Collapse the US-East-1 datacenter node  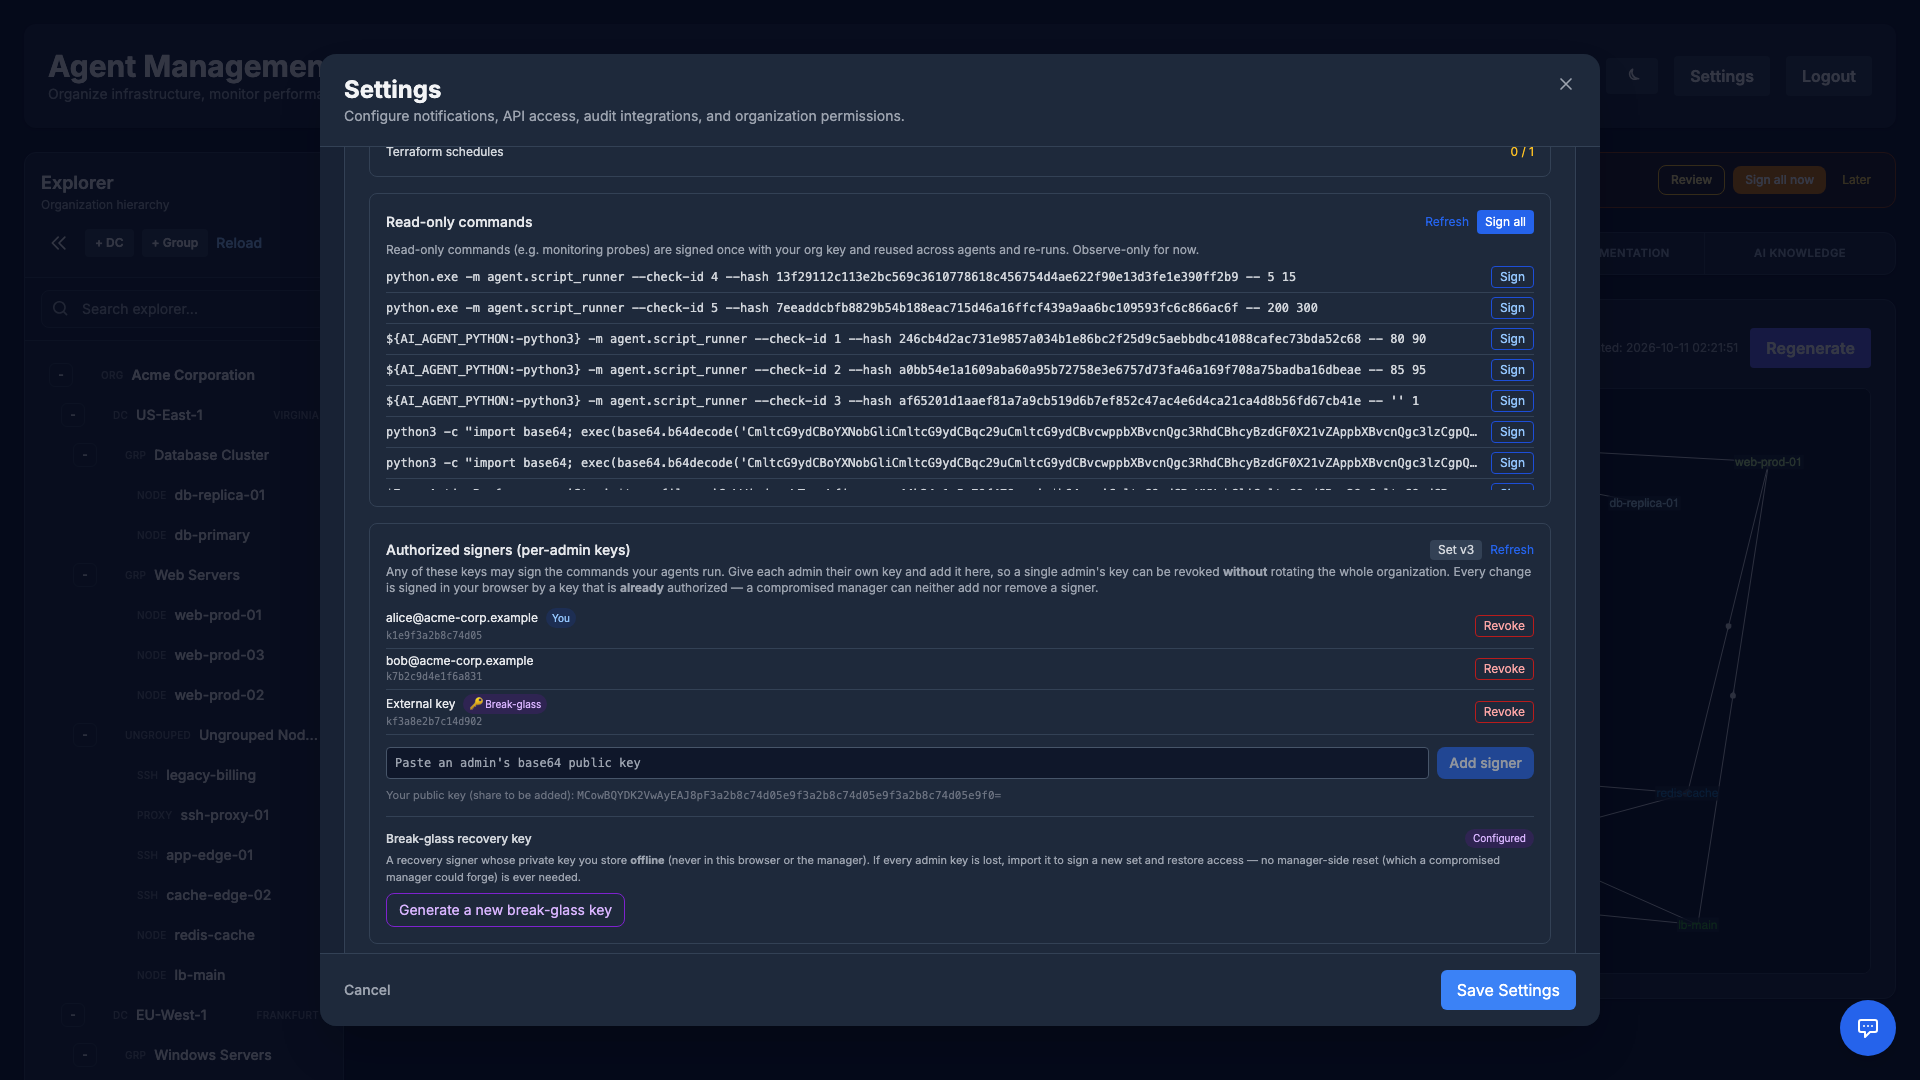click(x=73, y=415)
